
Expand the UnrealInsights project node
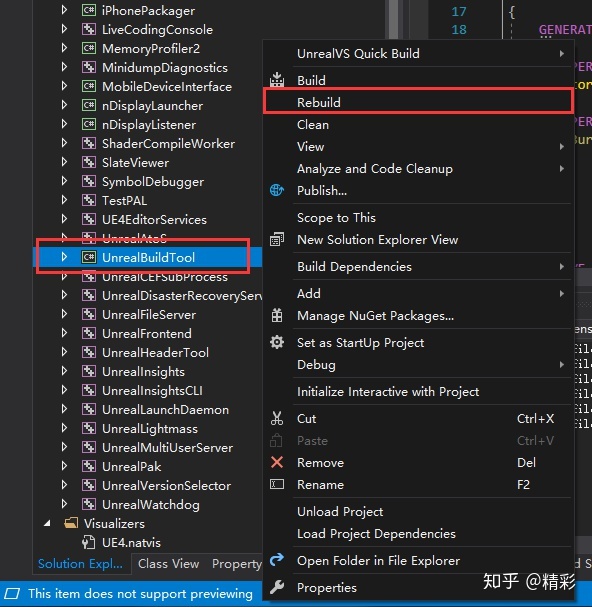tap(64, 371)
